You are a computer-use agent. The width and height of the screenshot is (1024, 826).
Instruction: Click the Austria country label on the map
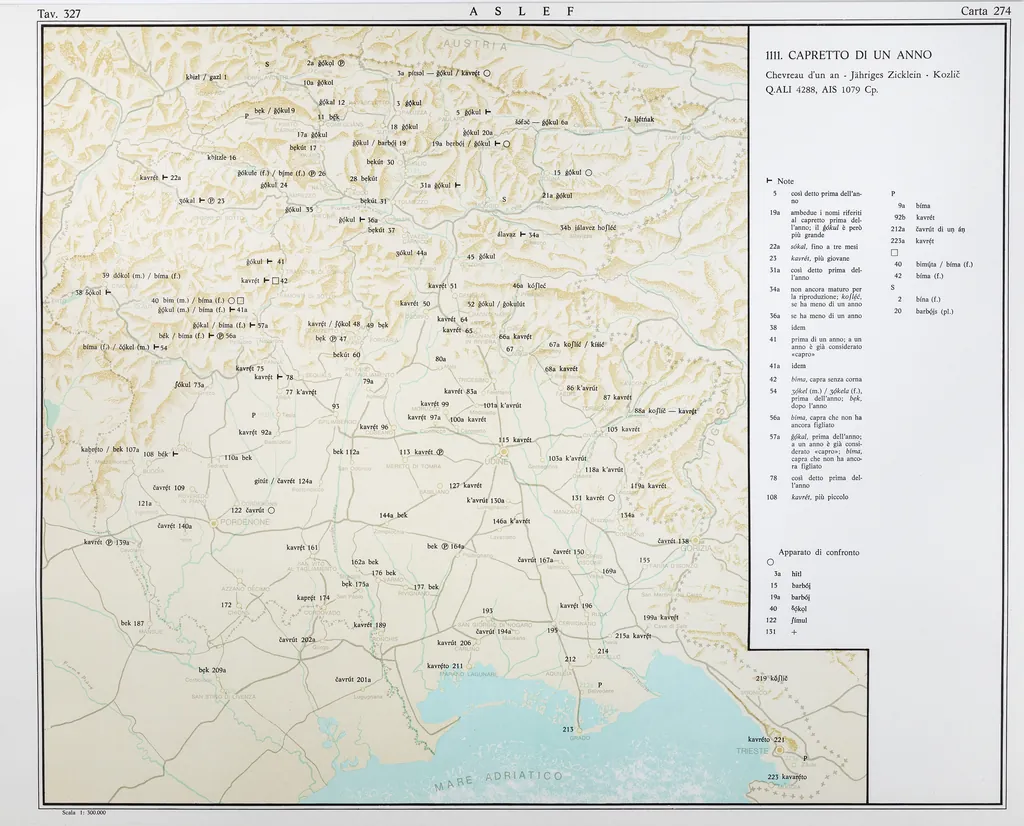[x=476, y=47]
